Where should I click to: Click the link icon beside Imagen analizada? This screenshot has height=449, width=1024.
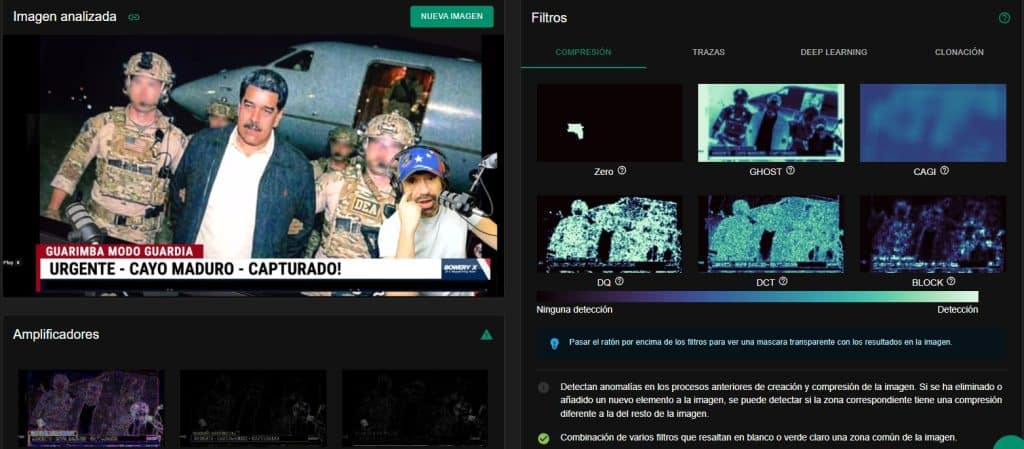(x=134, y=17)
